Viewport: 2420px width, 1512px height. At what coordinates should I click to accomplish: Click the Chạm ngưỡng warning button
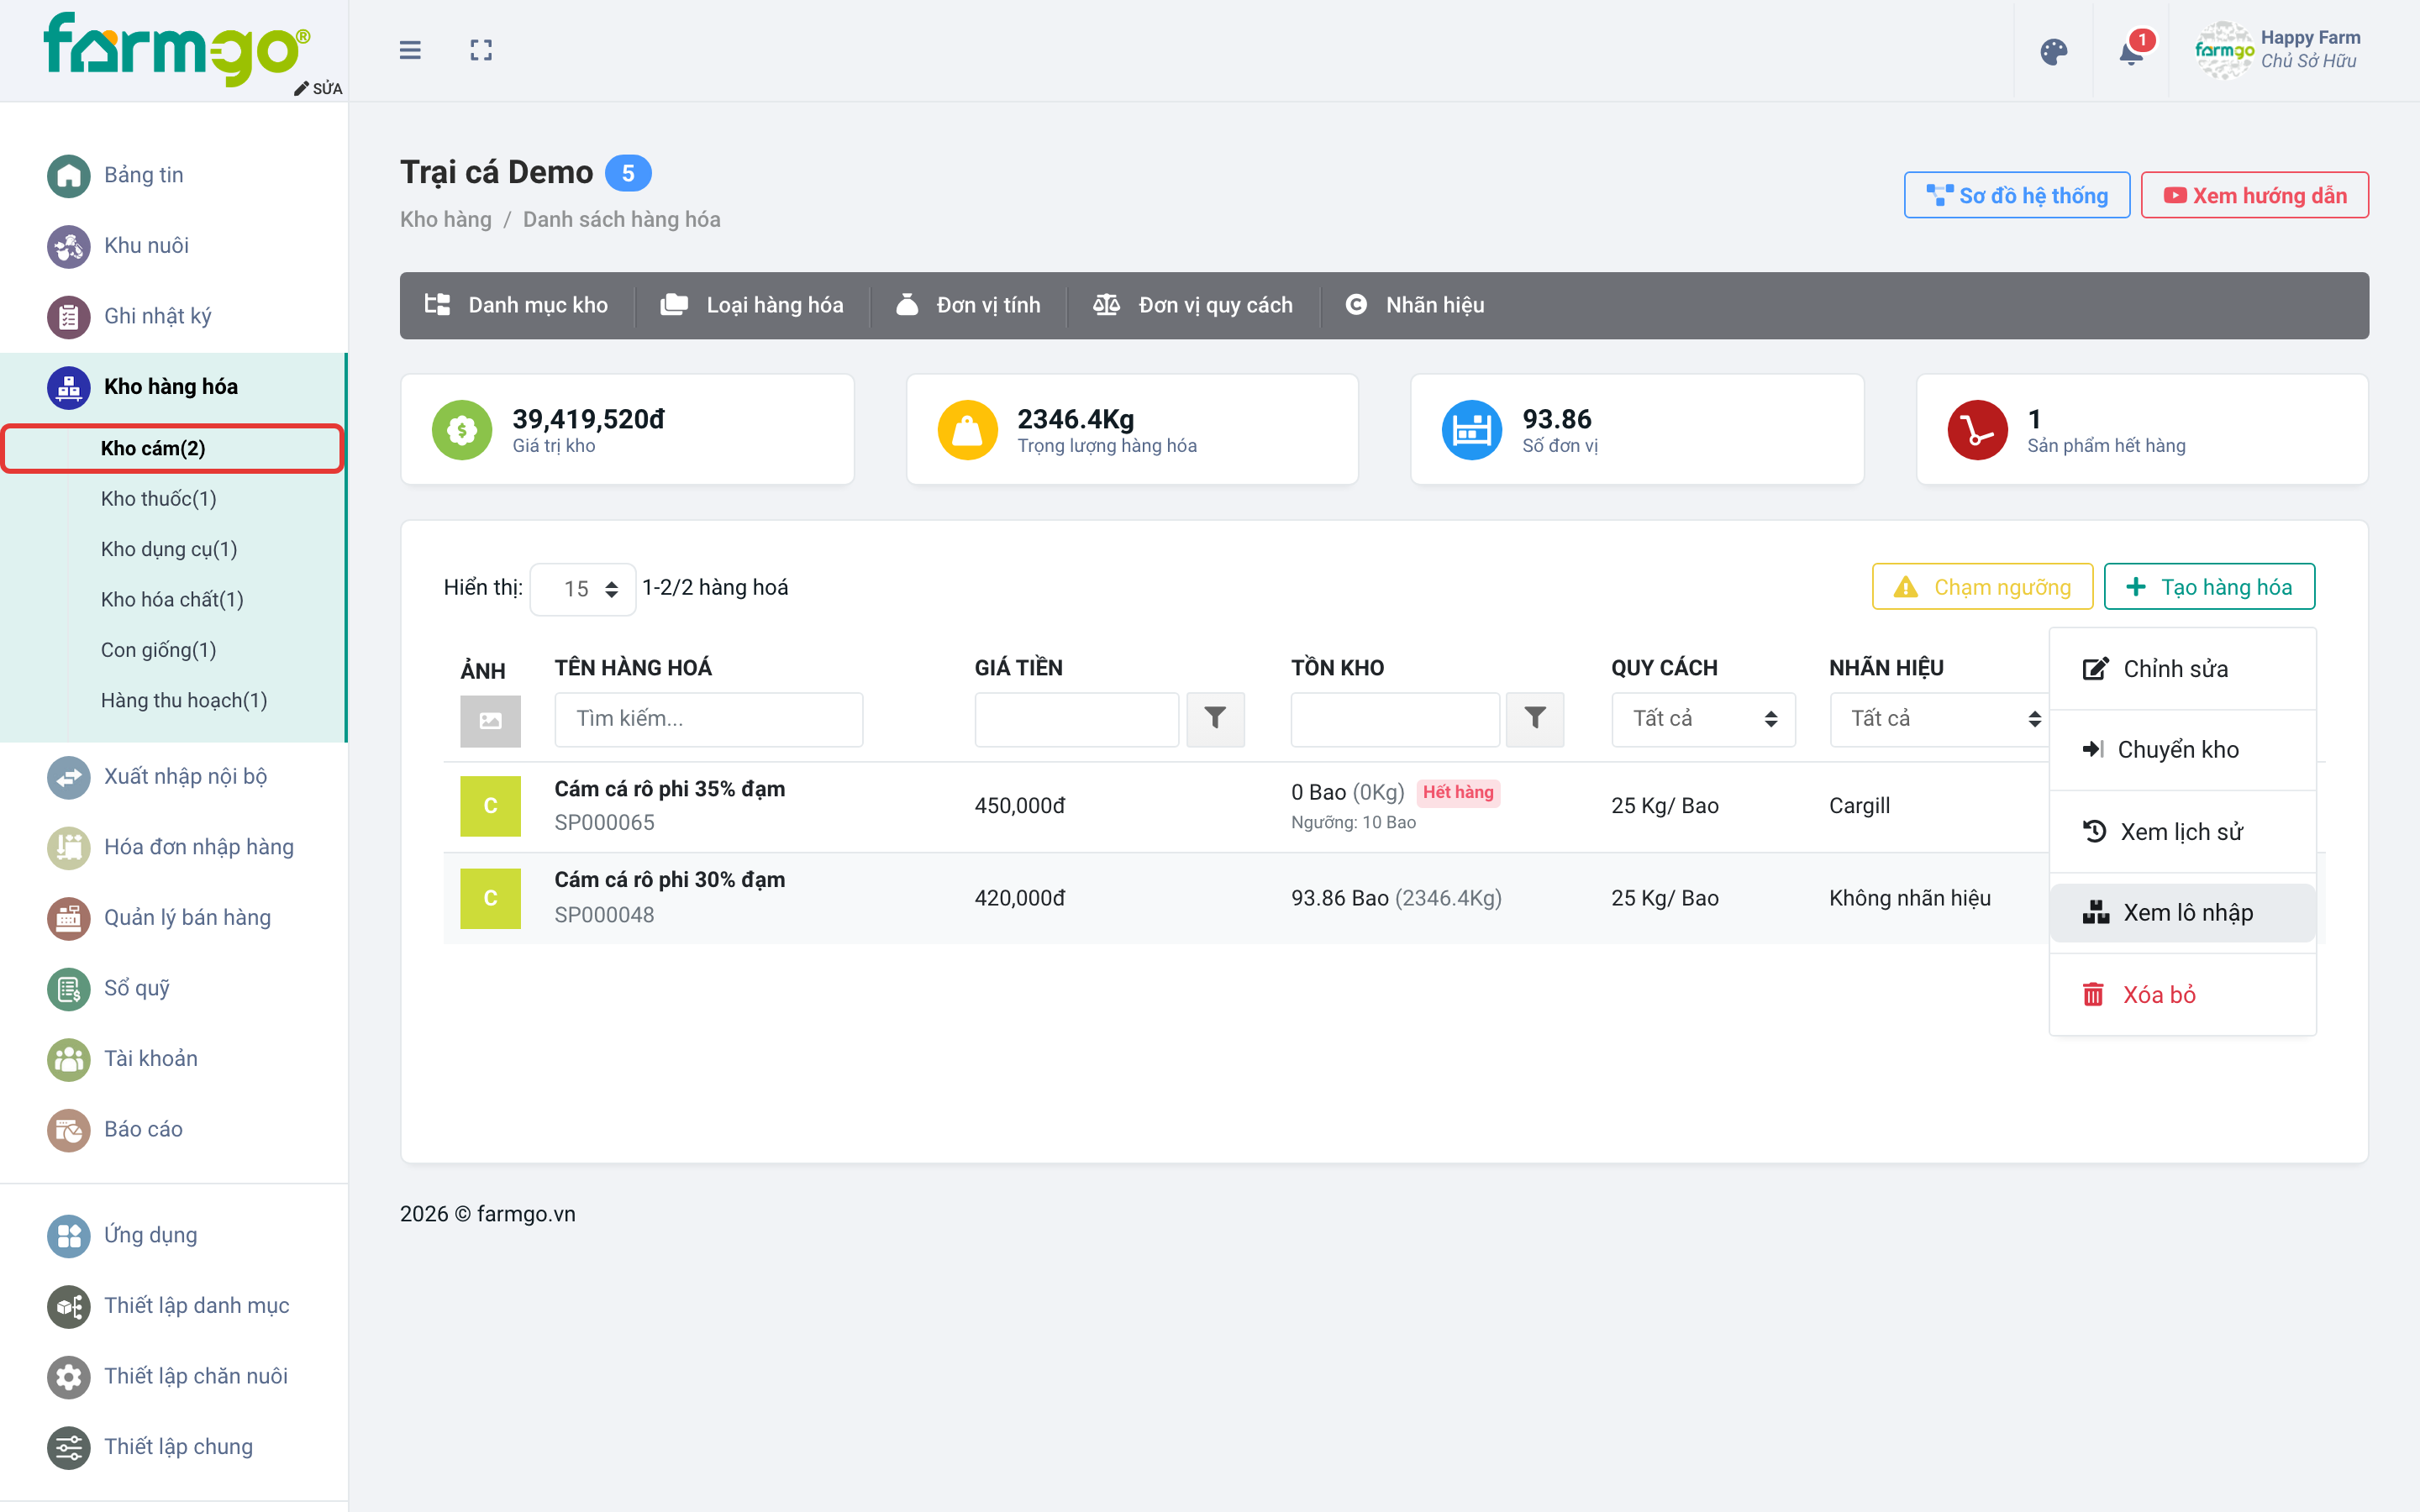point(1982,587)
